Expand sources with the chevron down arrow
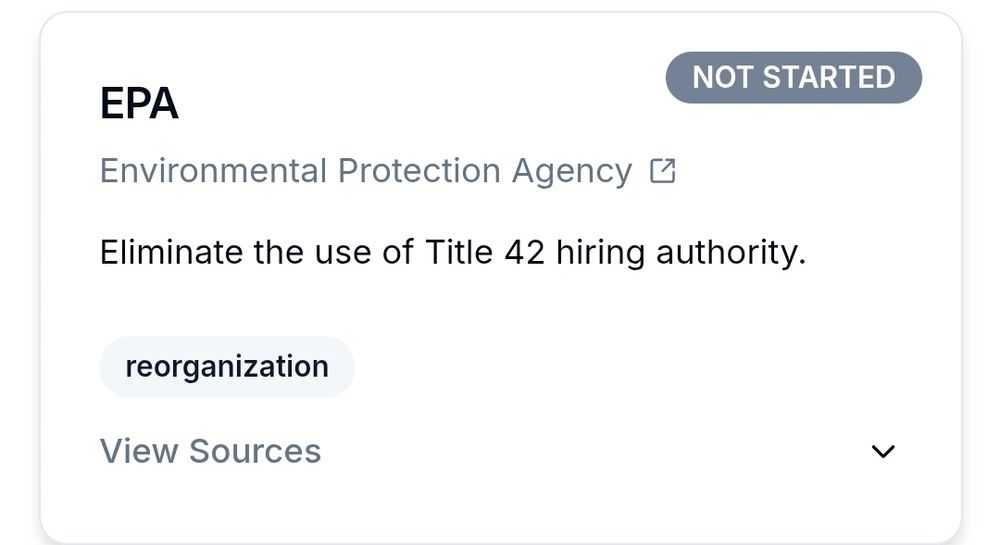Image resolution: width=1000 pixels, height=545 pixels. point(883,451)
